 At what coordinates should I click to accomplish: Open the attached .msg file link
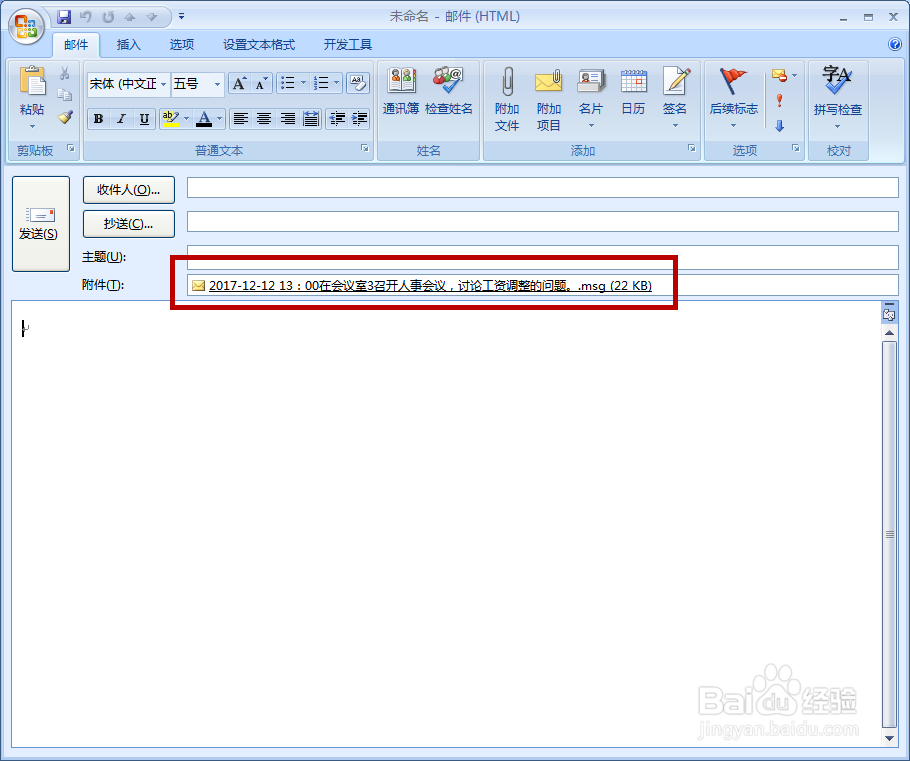430,286
